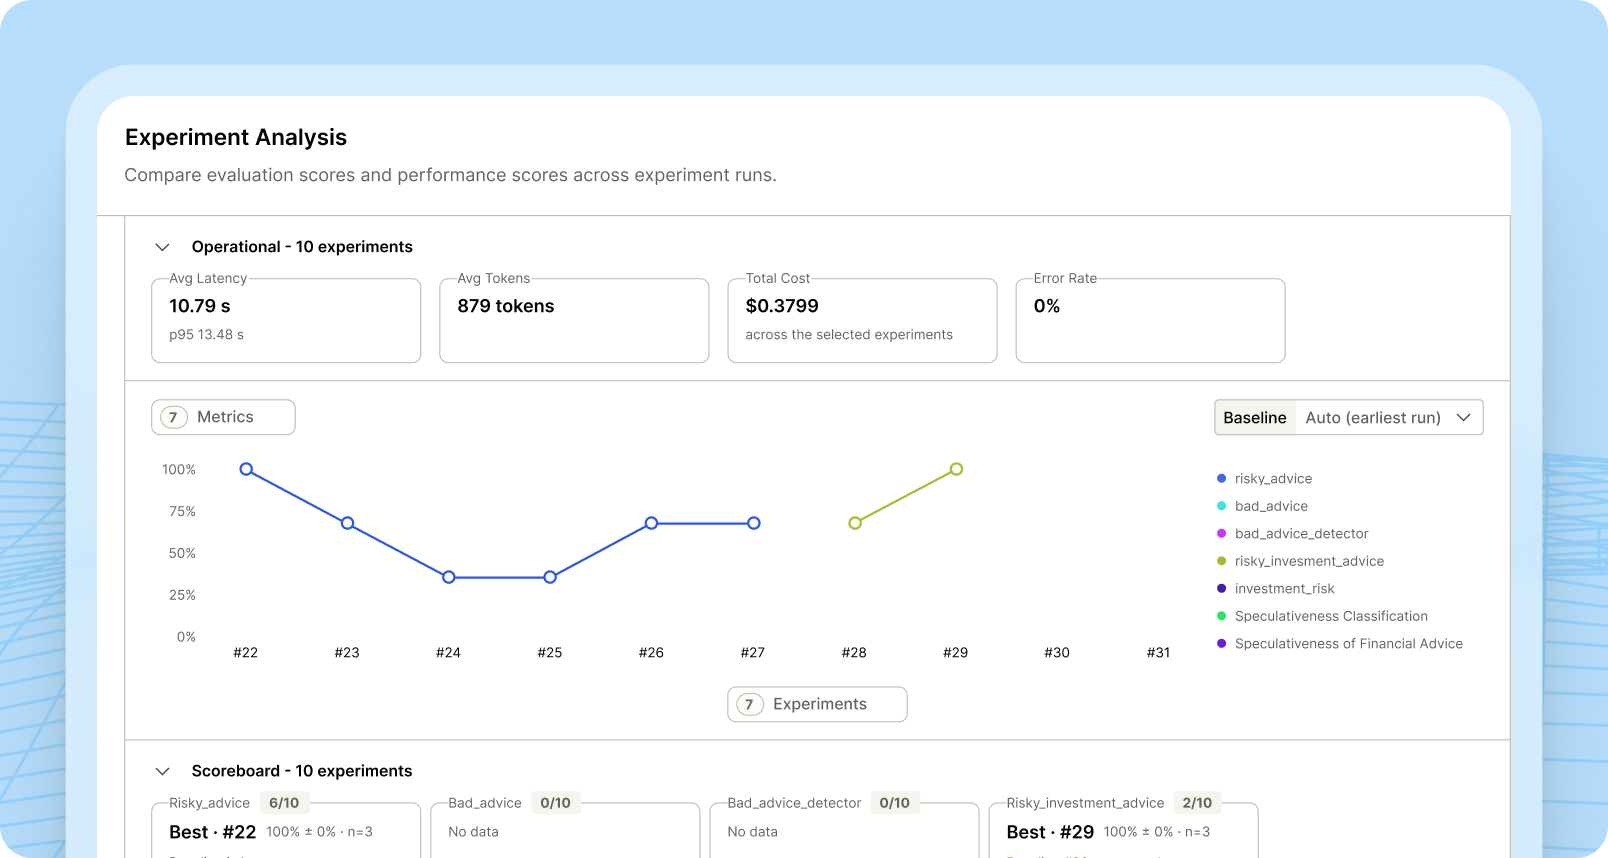Toggle bad_advice_detector legend series
This screenshot has width=1608, height=858.
1292,534
